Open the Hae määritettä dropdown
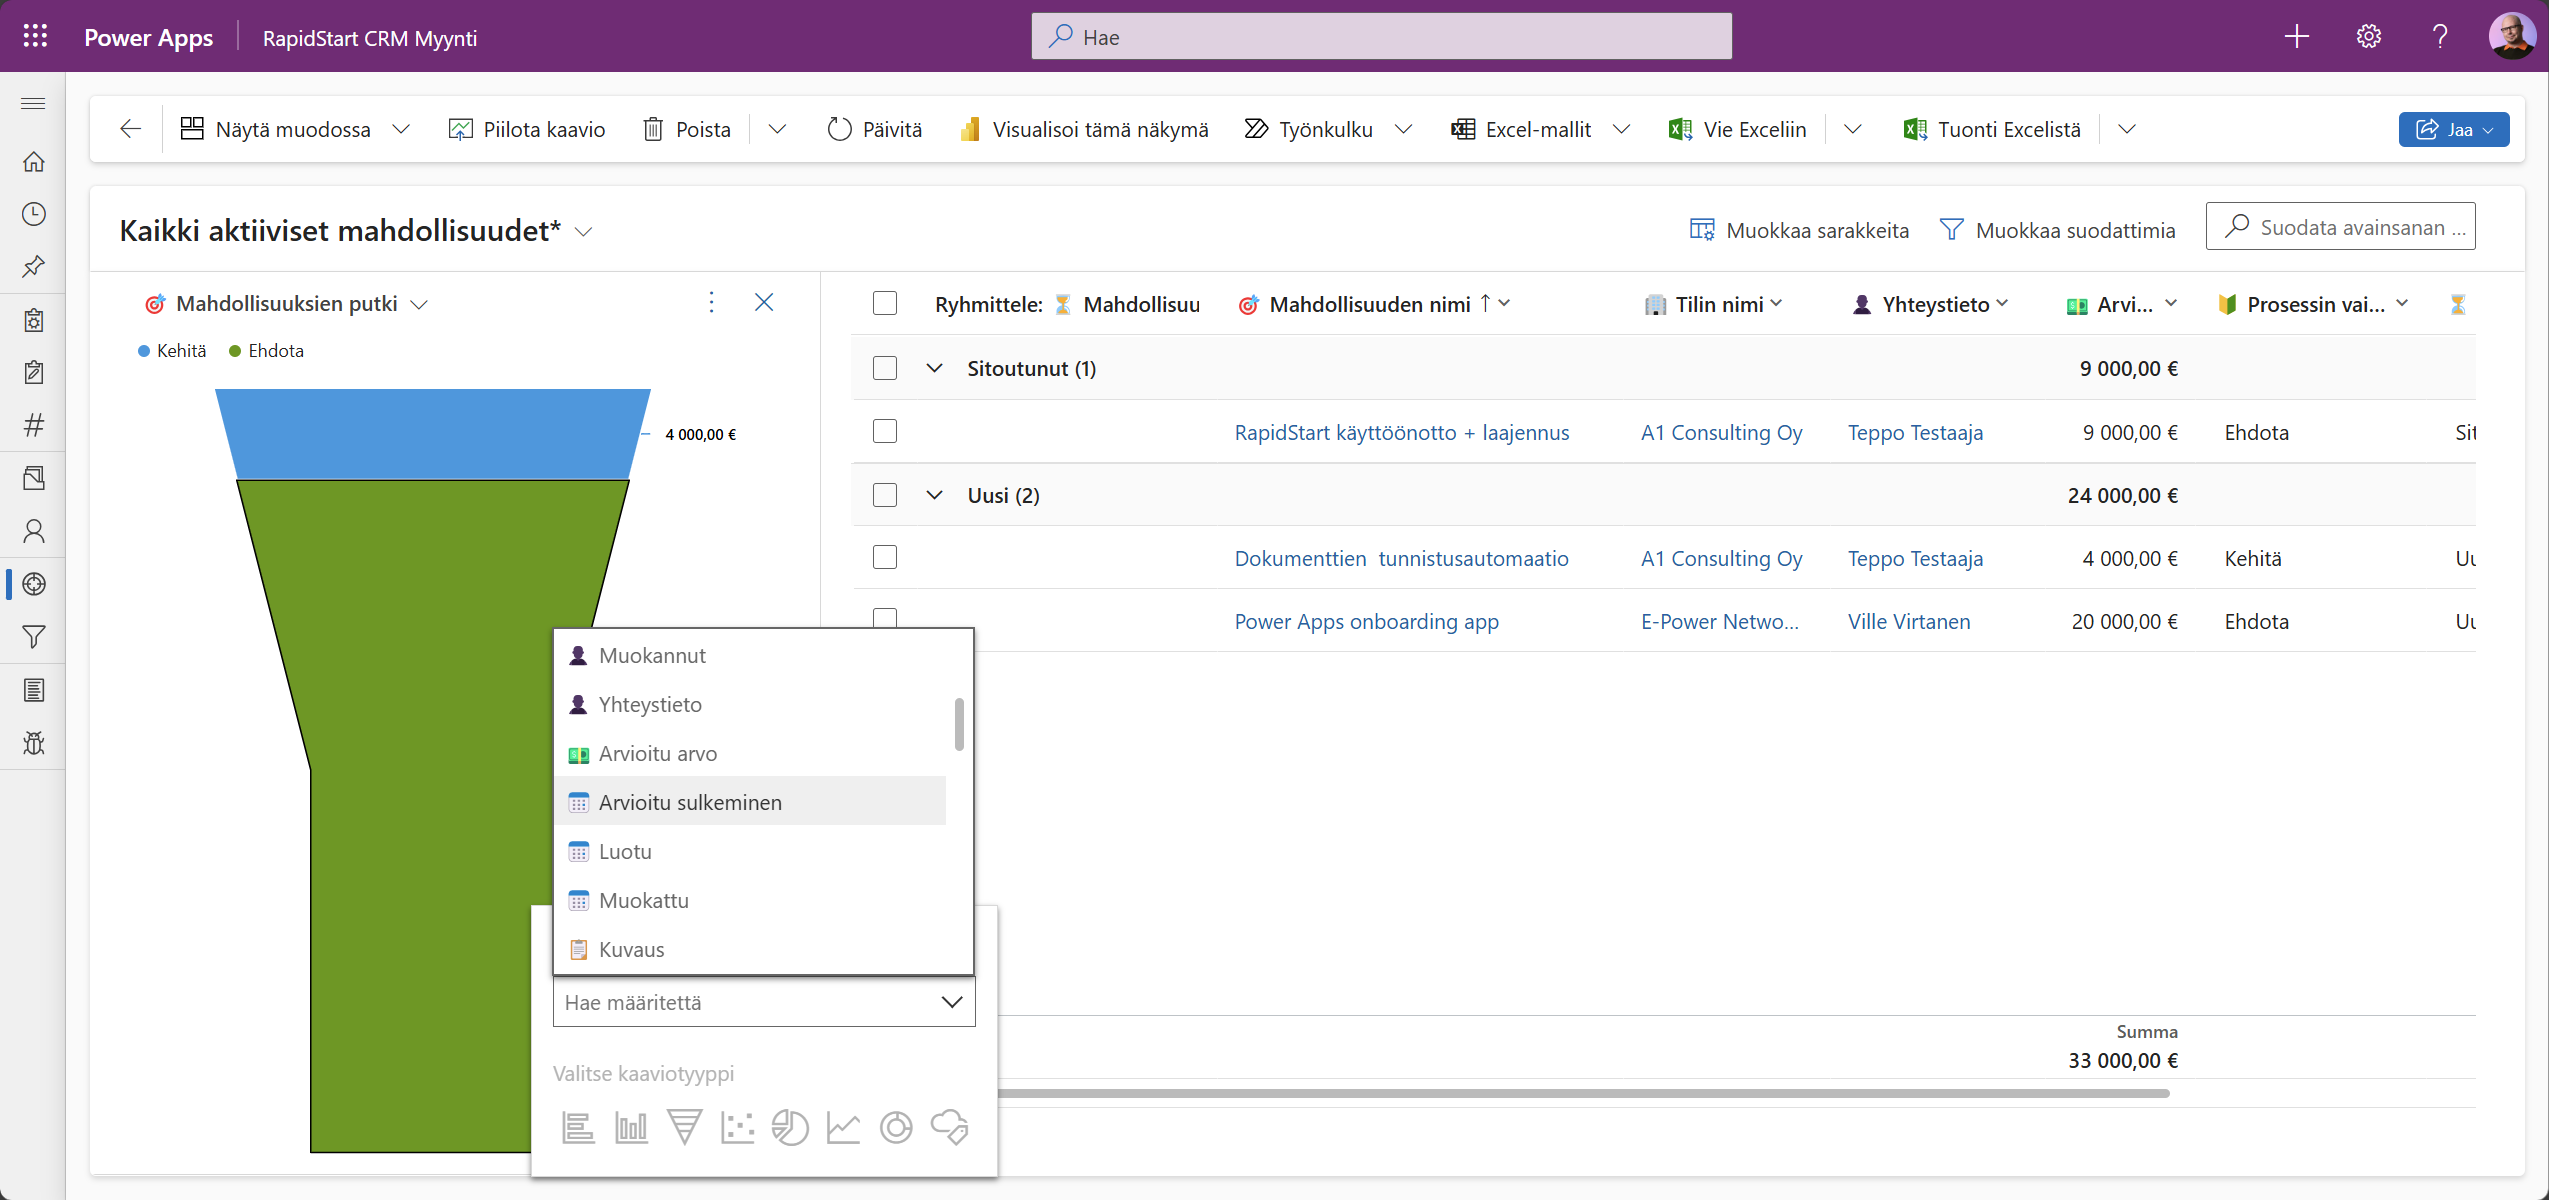This screenshot has width=2549, height=1200. (763, 1002)
